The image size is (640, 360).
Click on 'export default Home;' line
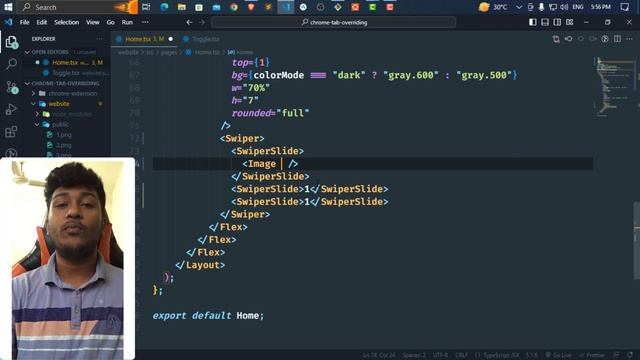(x=208, y=316)
